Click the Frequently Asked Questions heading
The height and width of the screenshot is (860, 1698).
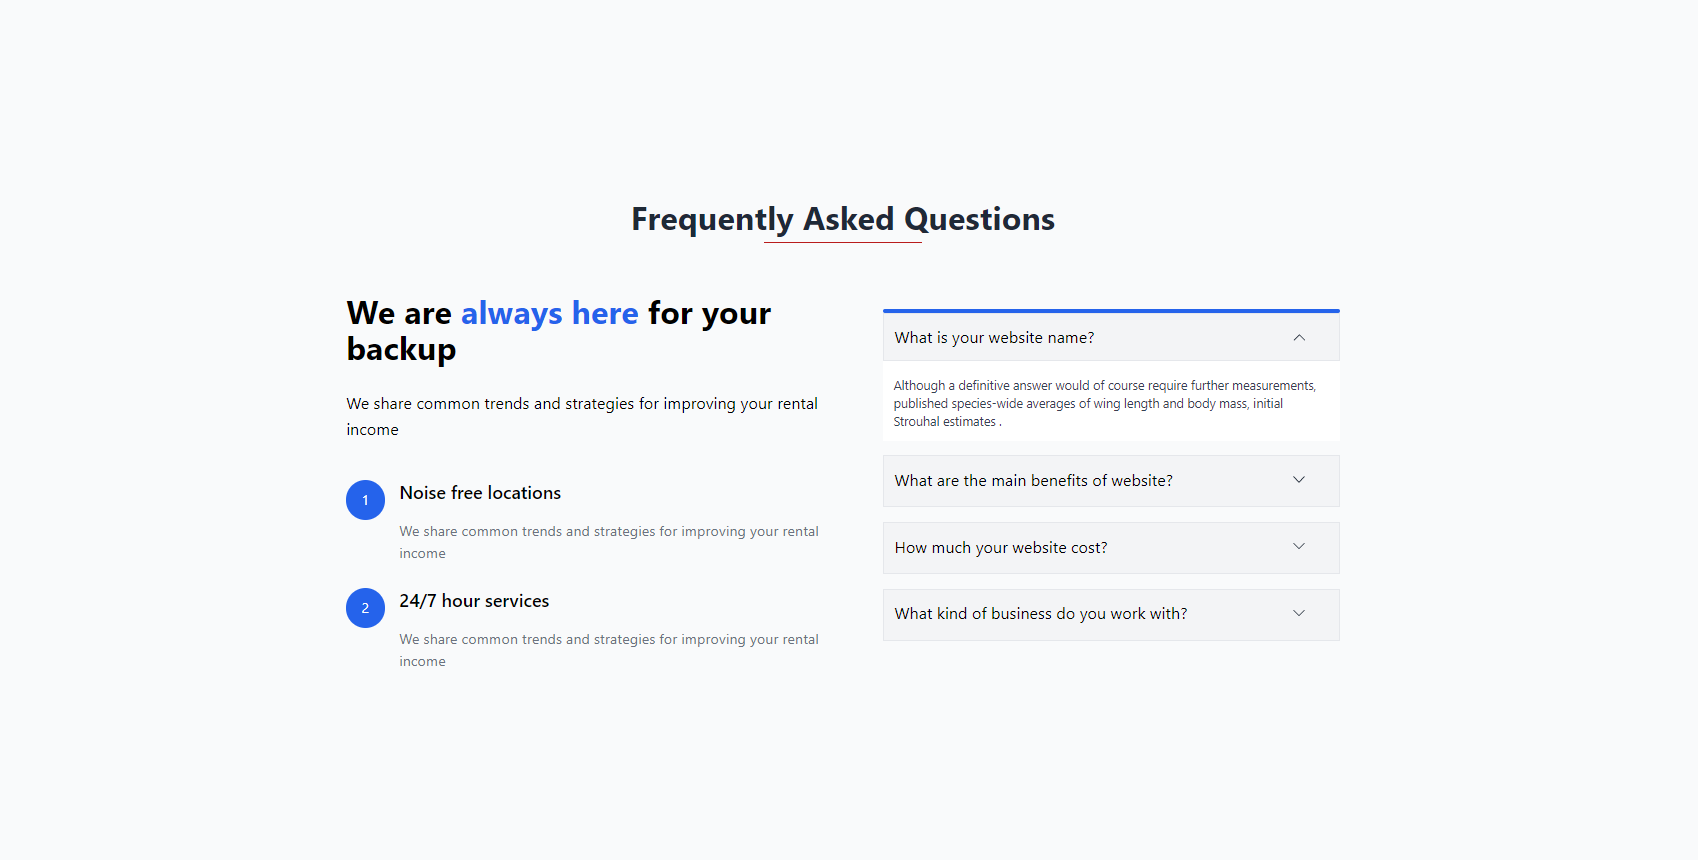click(842, 219)
